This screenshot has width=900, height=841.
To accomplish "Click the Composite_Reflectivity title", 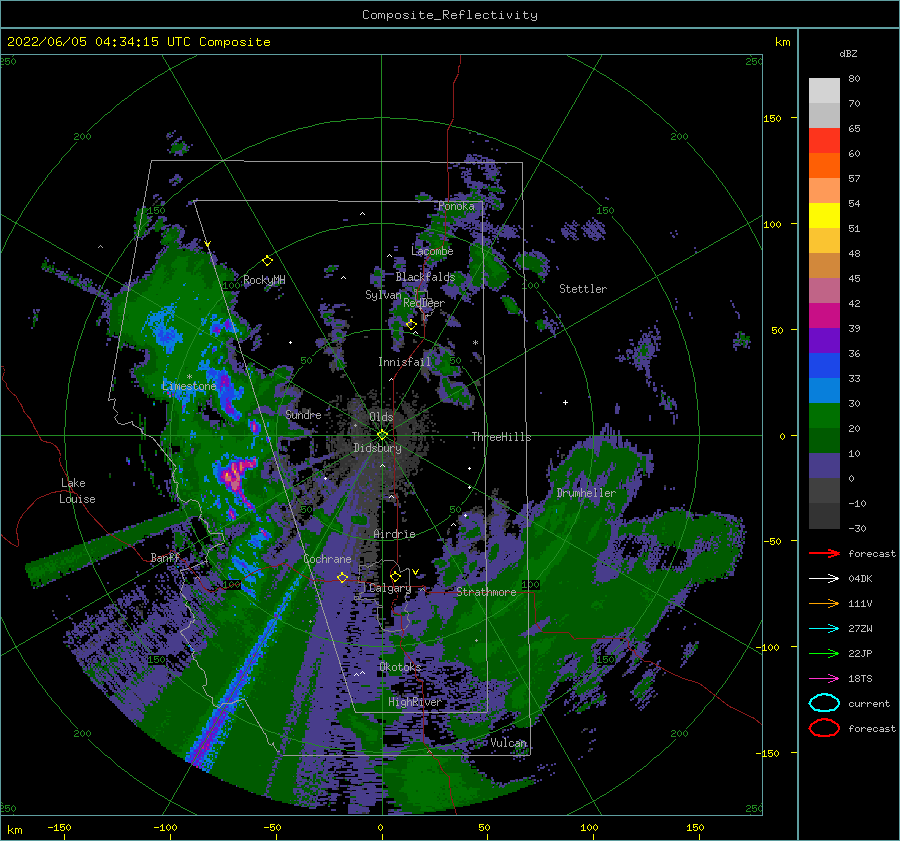I will click(450, 15).
